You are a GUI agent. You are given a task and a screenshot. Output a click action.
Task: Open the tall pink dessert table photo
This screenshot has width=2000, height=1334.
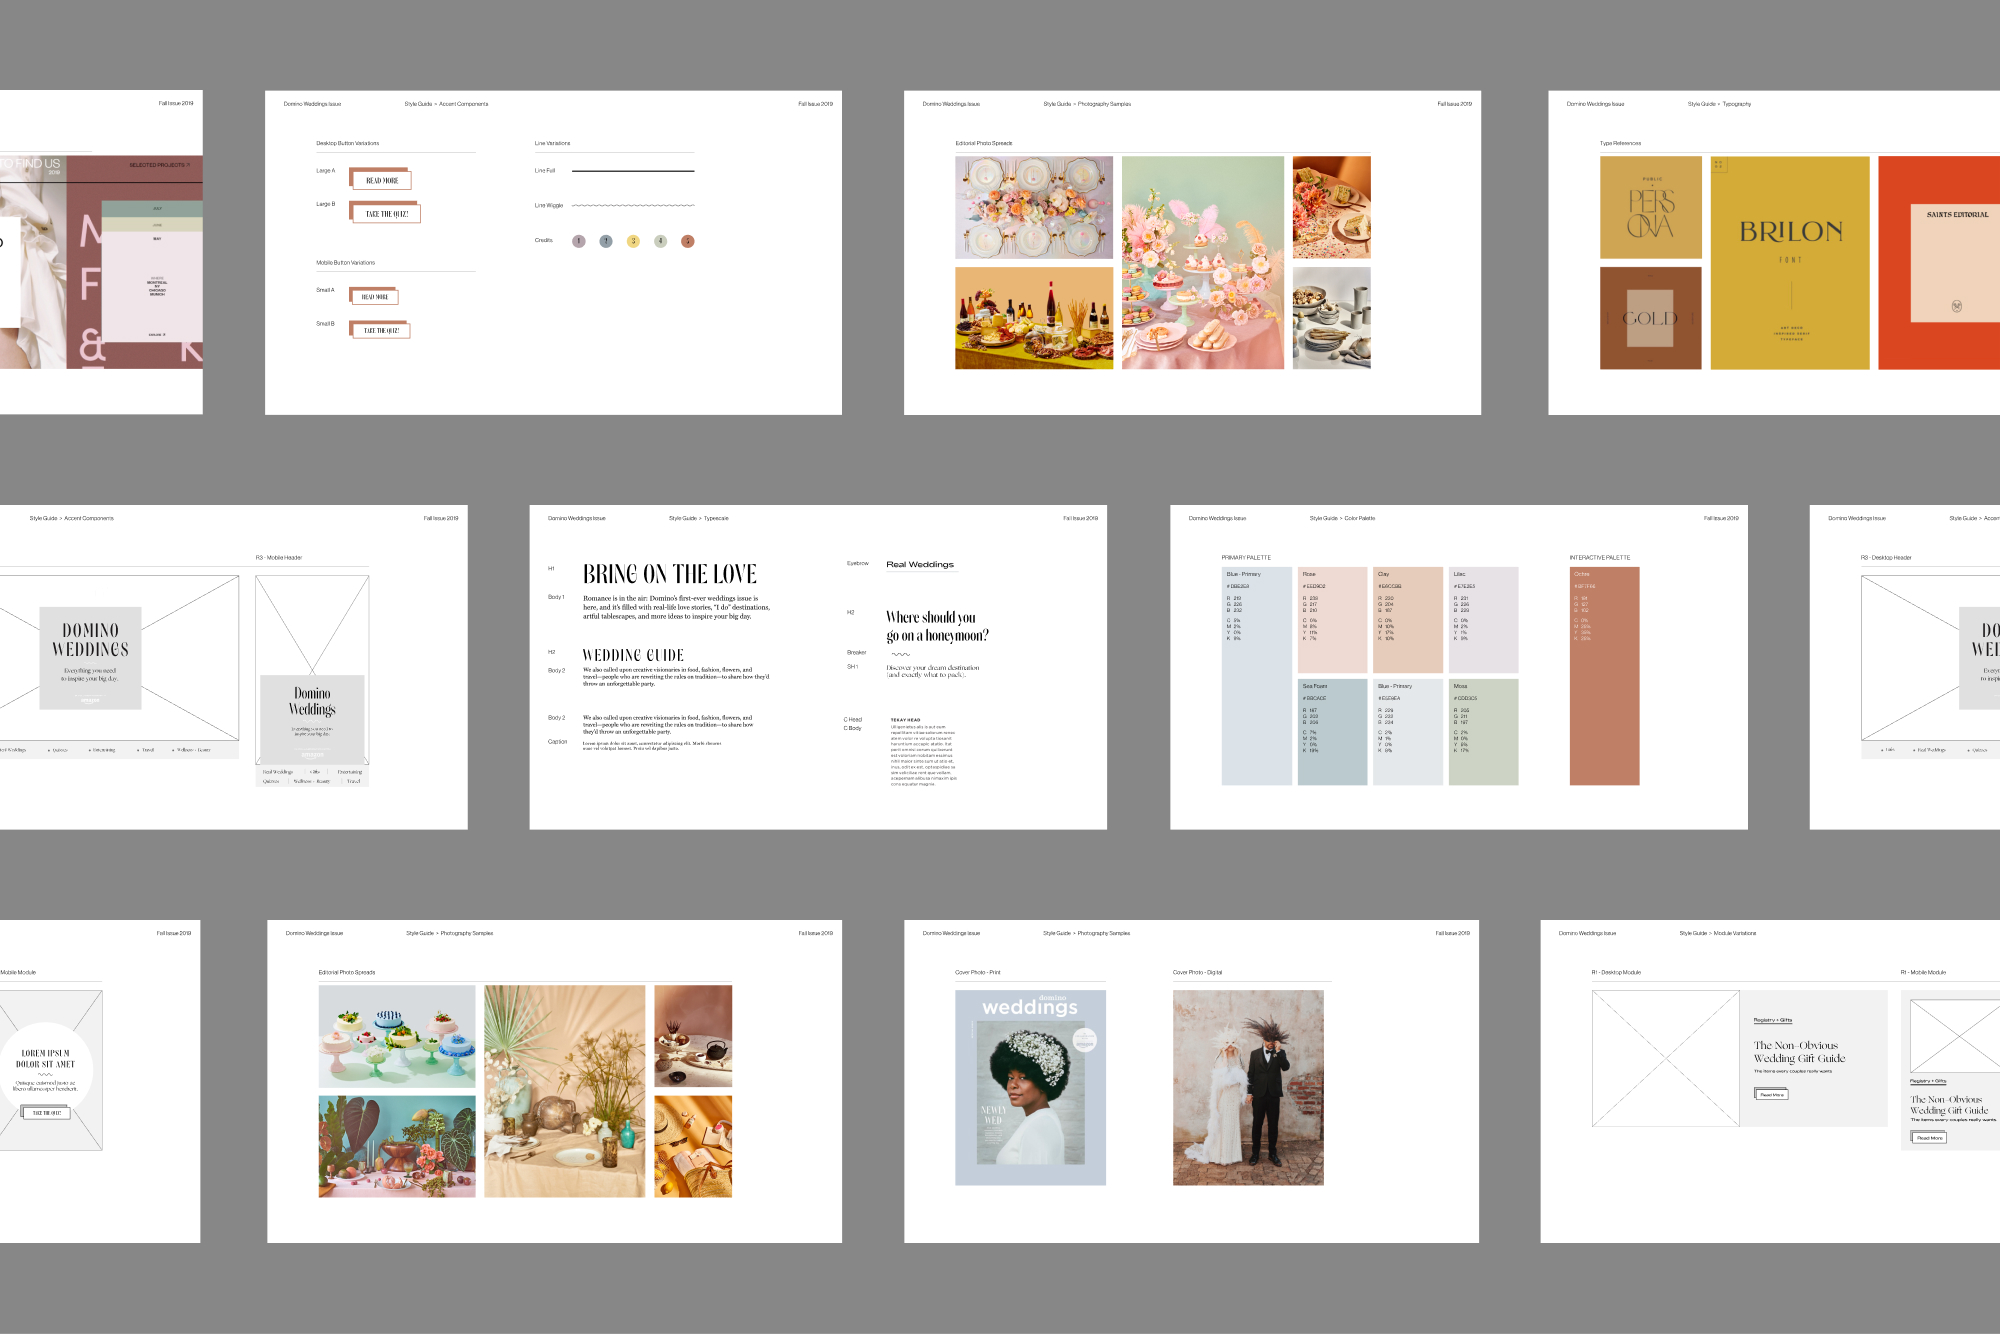(1203, 263)
